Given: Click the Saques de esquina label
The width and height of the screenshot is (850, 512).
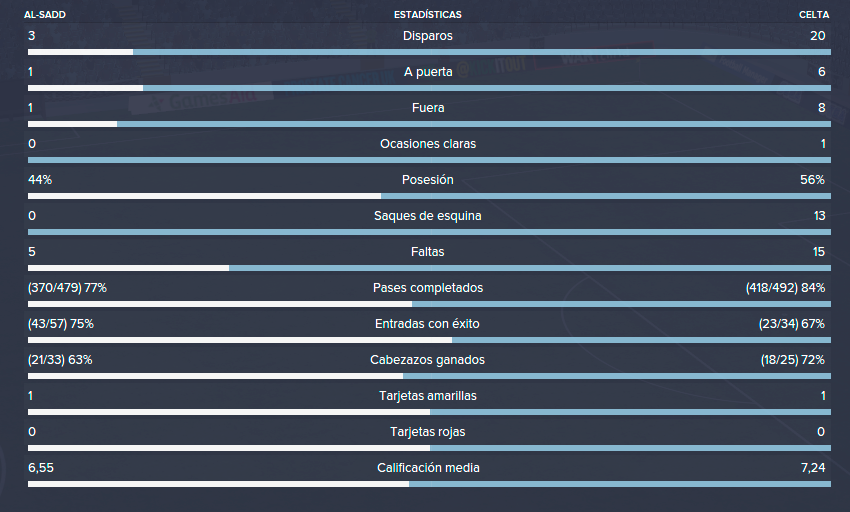Looking at the screenshot, I should click(x=428, y=216).
